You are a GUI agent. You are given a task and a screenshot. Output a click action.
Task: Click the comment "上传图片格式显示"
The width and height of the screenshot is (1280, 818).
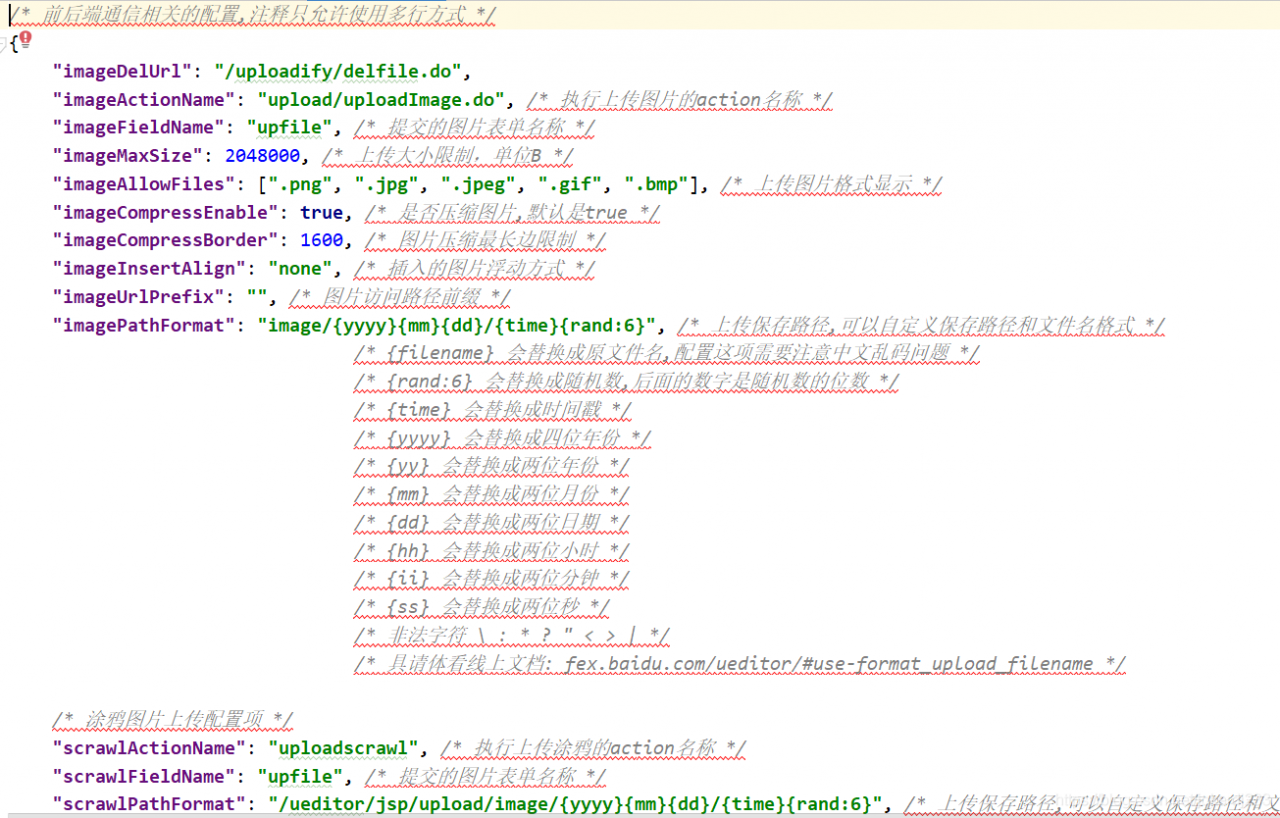tap(831, 184)
